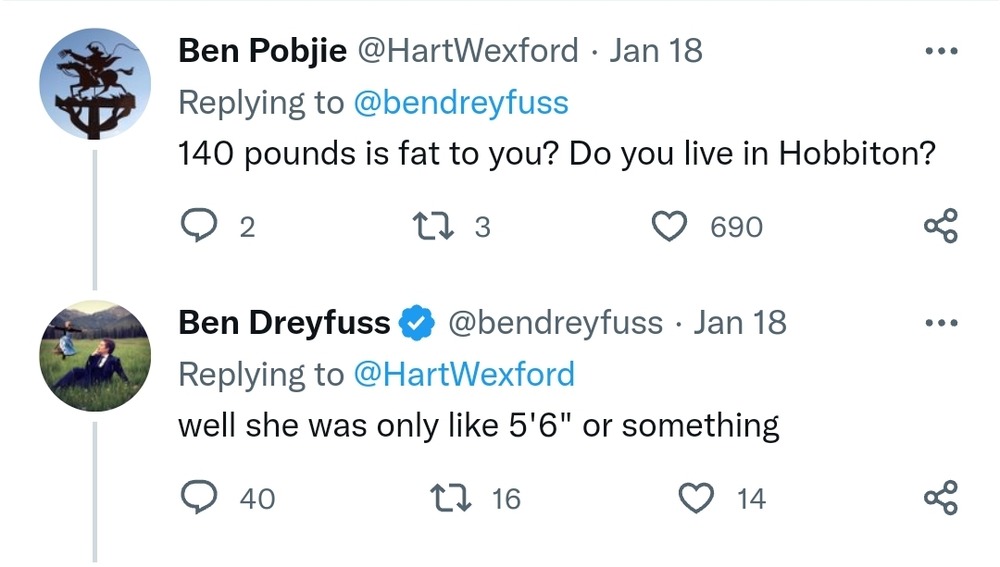Retweet Ben Pobjie's Hobbiton tweet
The width and height of the screenshot is (1000, 567).
click(x=441, y=227)
